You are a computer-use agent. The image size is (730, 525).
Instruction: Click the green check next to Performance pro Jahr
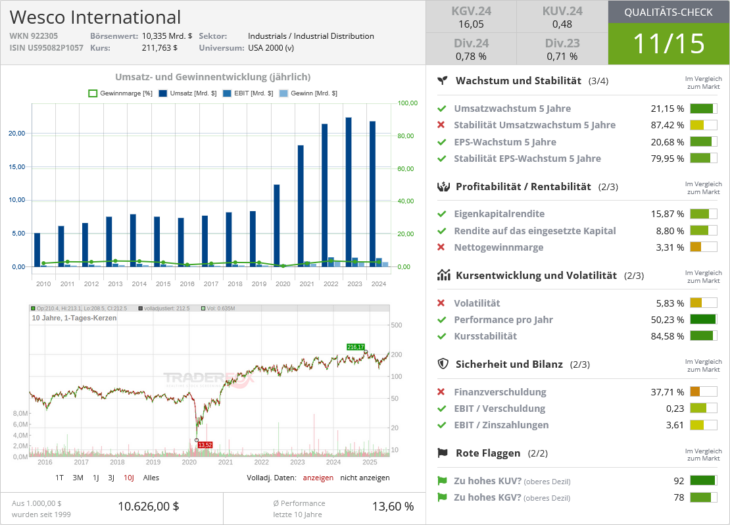[442, 320]
